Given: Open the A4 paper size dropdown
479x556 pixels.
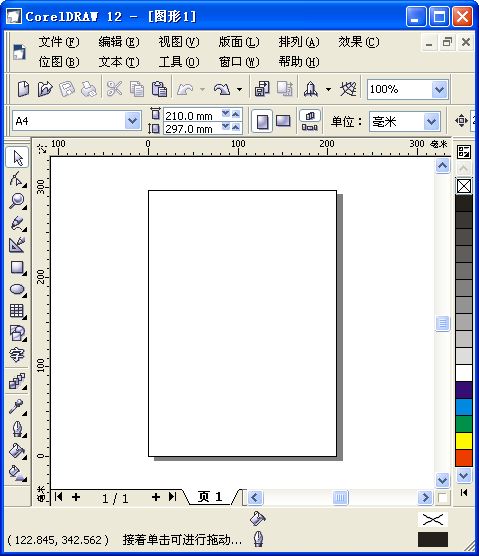Looking at the screenshot, I should [x=132, y=121].
